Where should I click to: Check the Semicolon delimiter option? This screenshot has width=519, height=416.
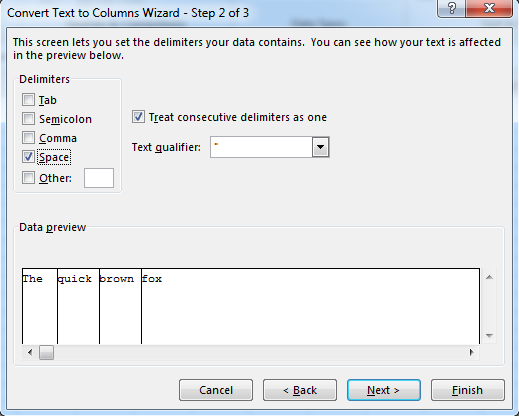point(28,118)
